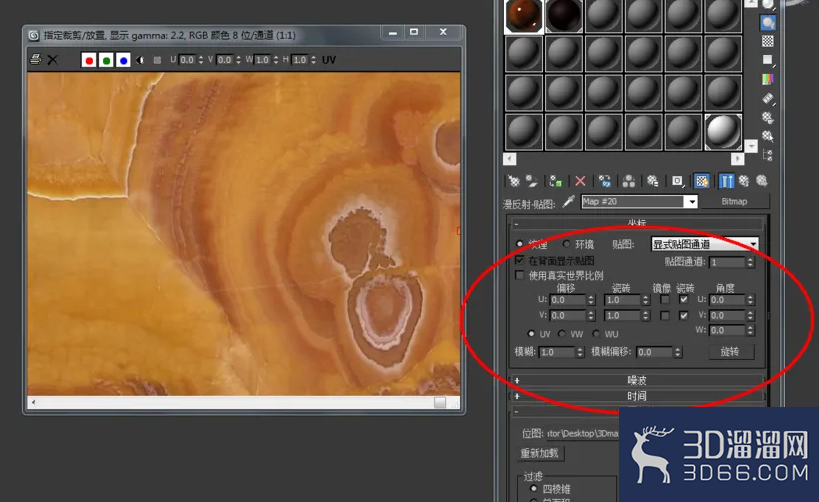Adjust the 模糊偏移 spinner arrows
Screen dimensions: 819x502
point(677,352)
